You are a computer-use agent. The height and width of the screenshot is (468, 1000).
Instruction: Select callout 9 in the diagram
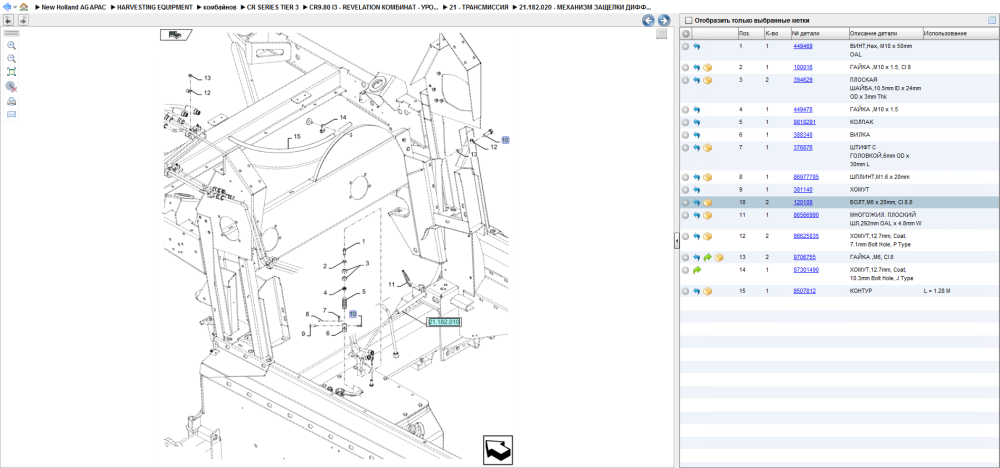pos(304,333)
